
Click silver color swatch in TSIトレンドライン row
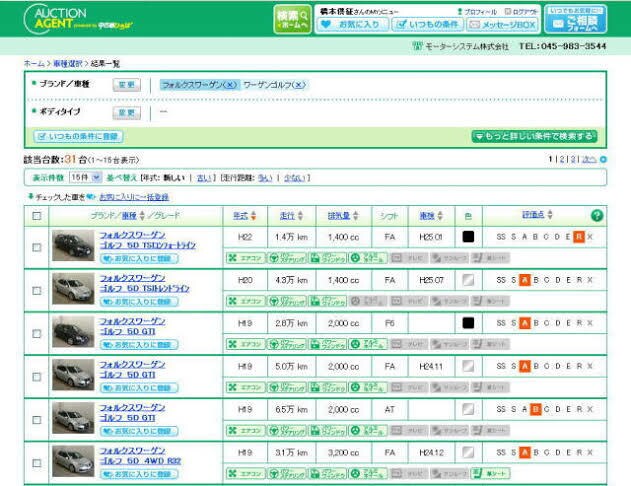(468, 280)
